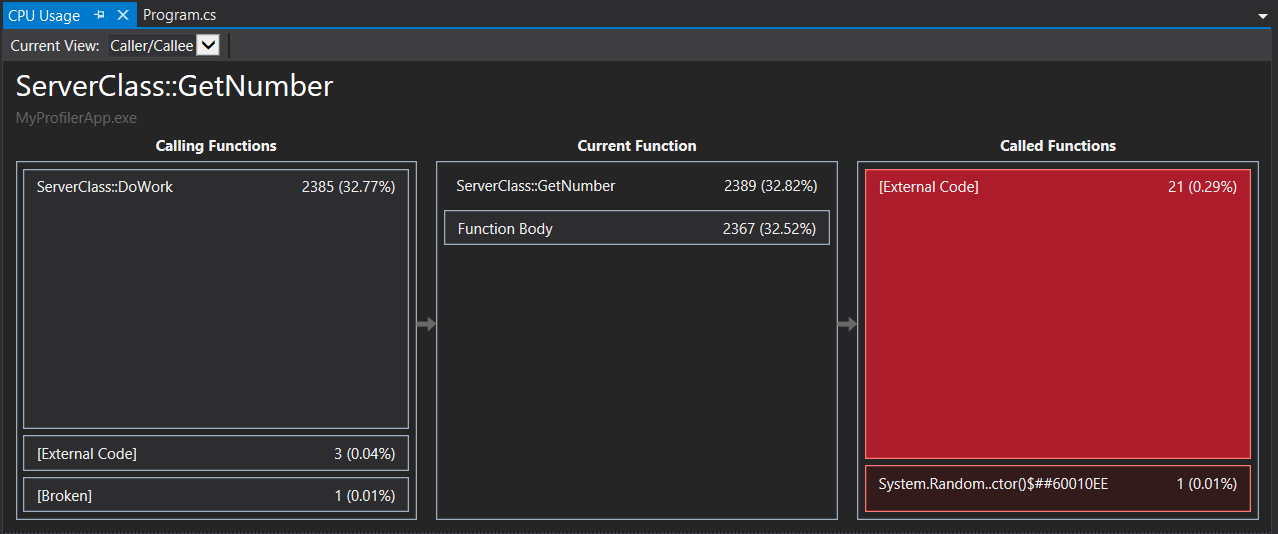Click the Calling Functions column header
1278x534 pixels.
(216, 146)
